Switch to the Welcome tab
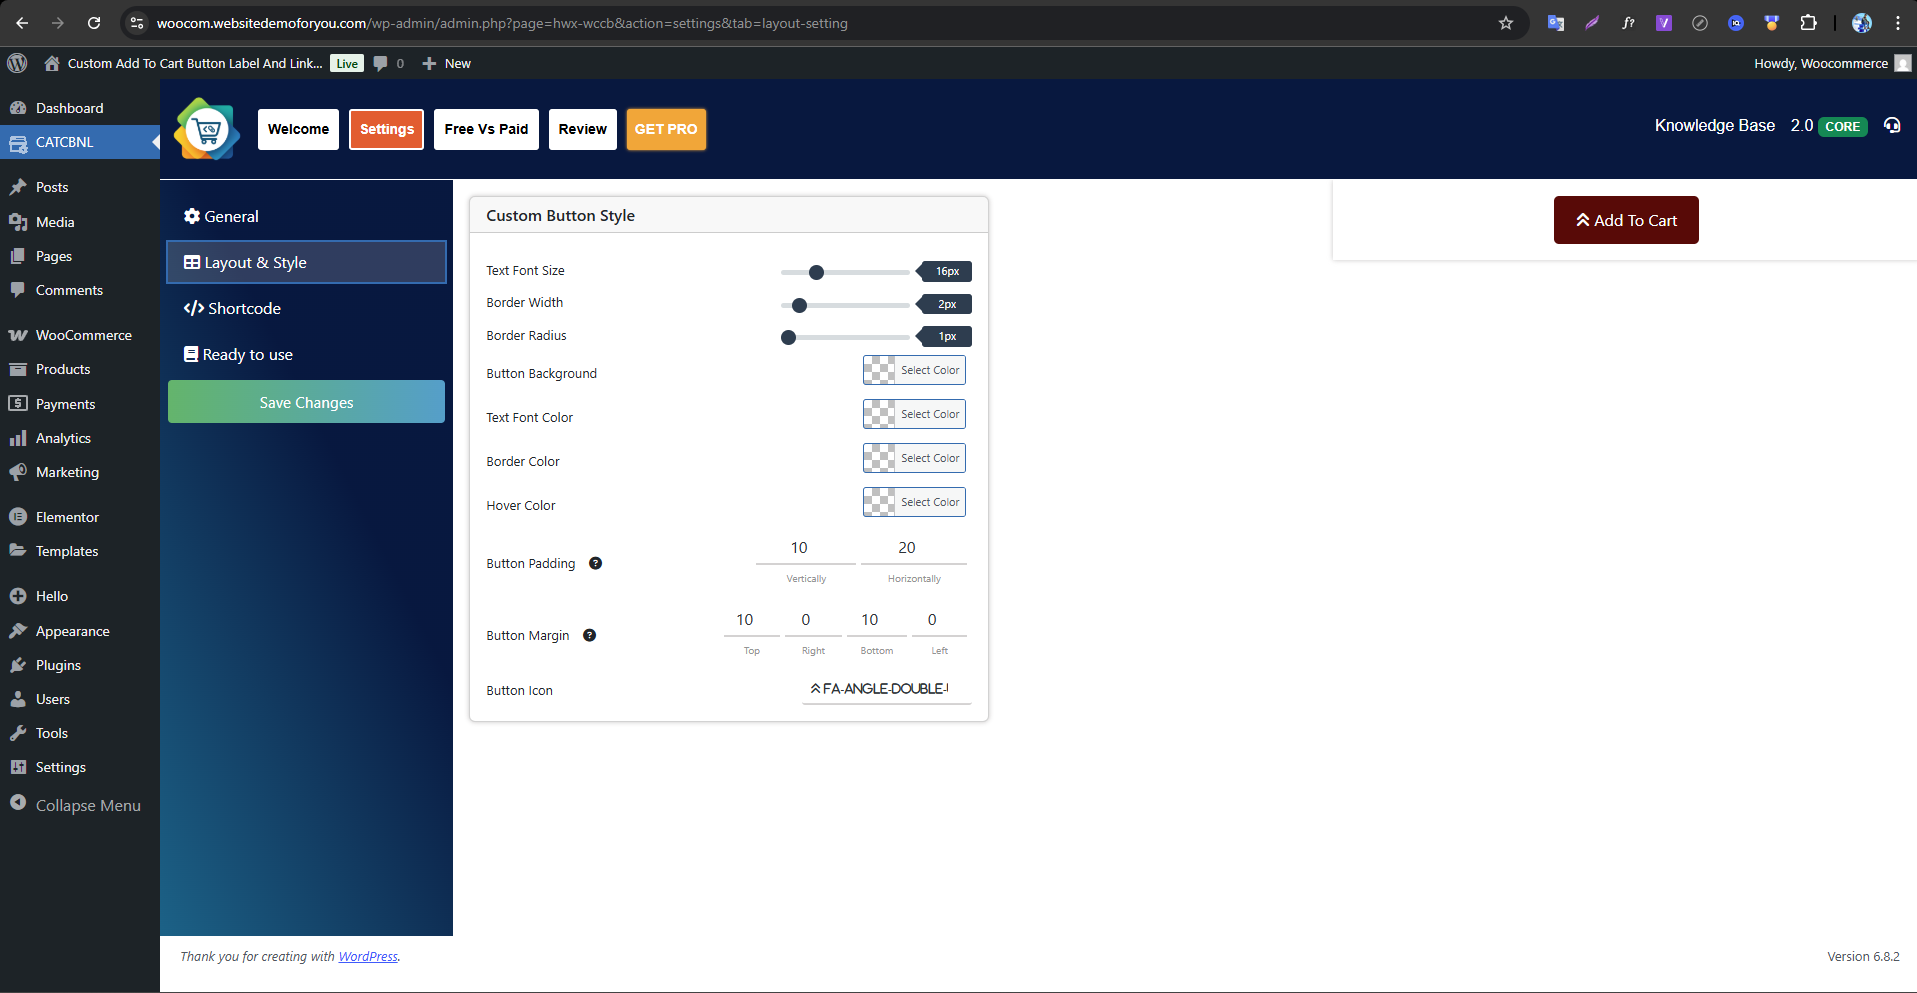Image resolution: width=1917 pixels, height=993 pixels. 298,129
